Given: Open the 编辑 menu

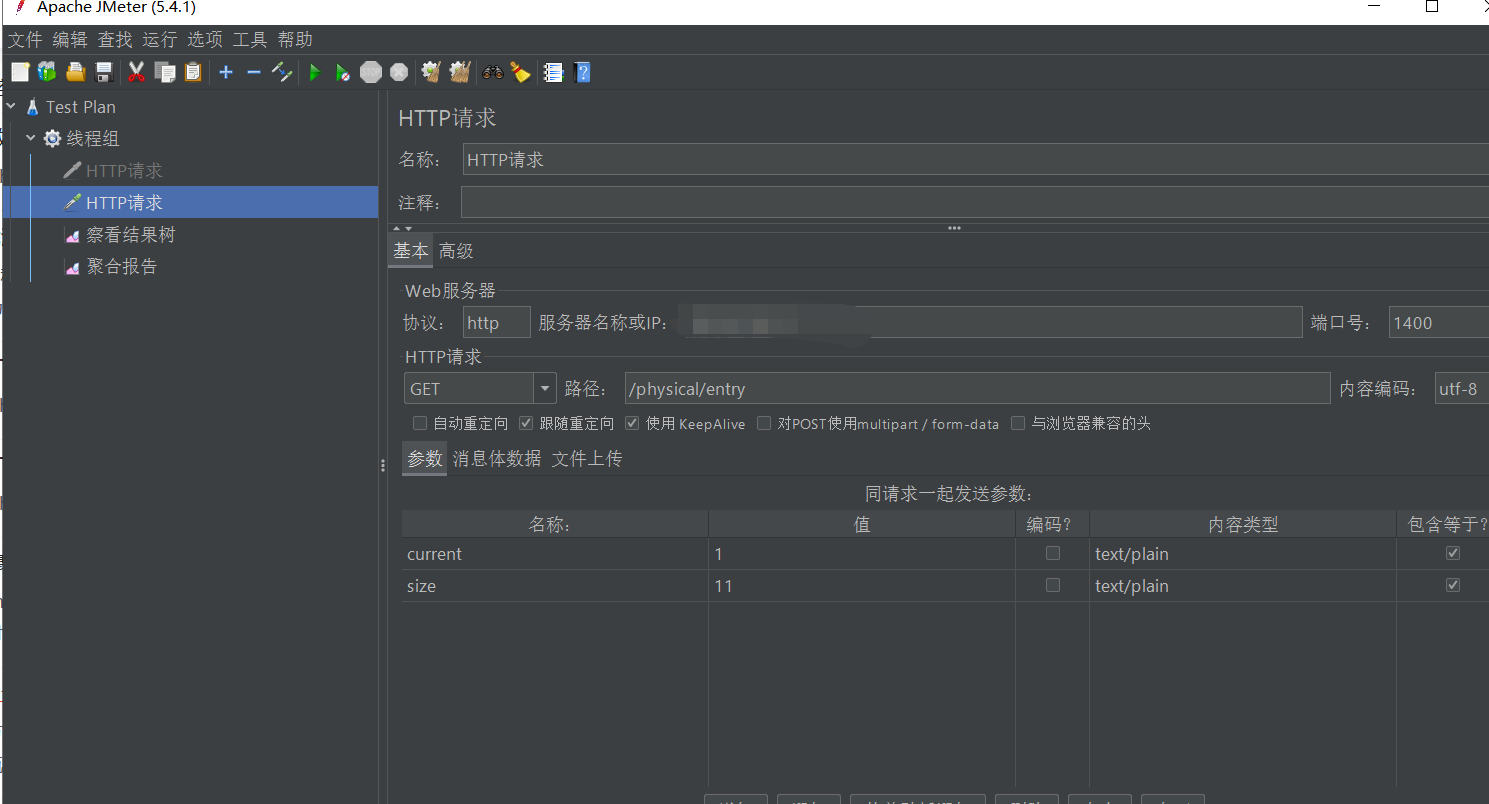Looking at the screenshot, I should [70, 39].
